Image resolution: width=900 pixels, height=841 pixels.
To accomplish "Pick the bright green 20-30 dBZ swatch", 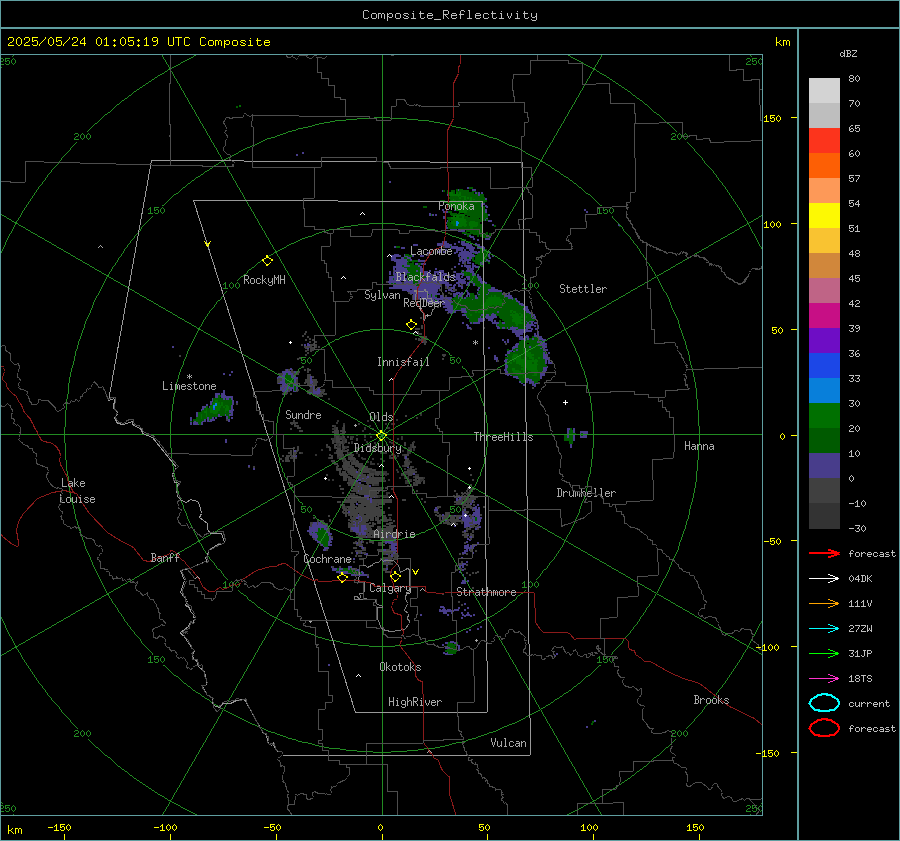I will point(824,416).
